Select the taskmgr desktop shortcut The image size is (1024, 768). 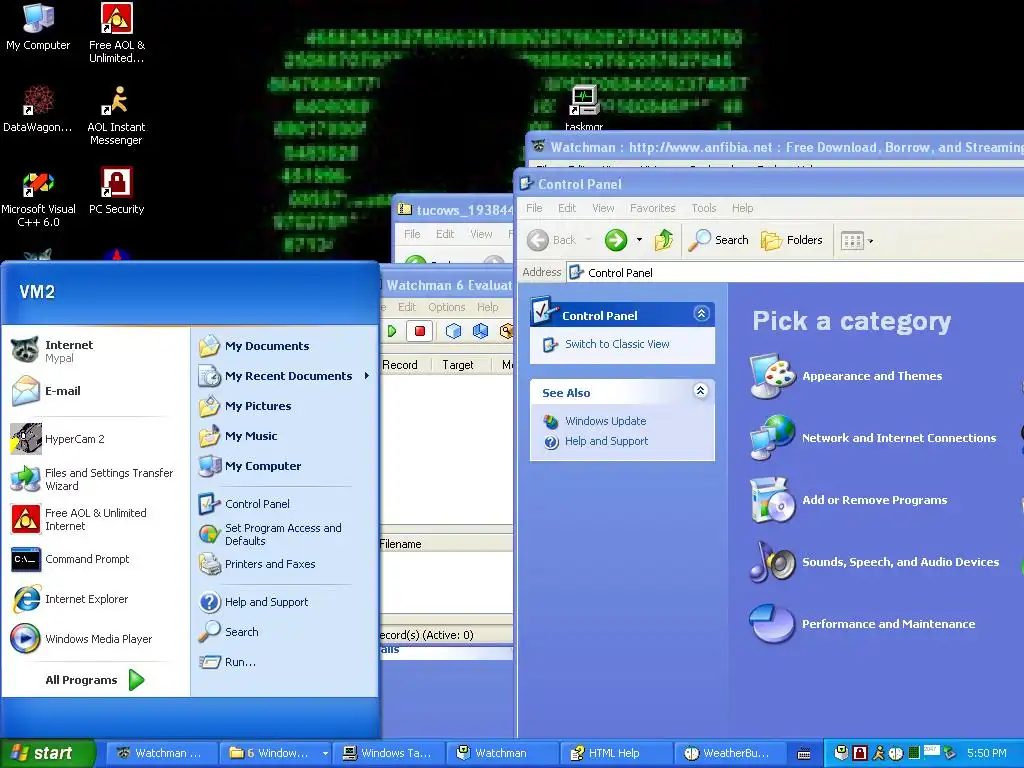pyautogui.click(x=584, y=108)
